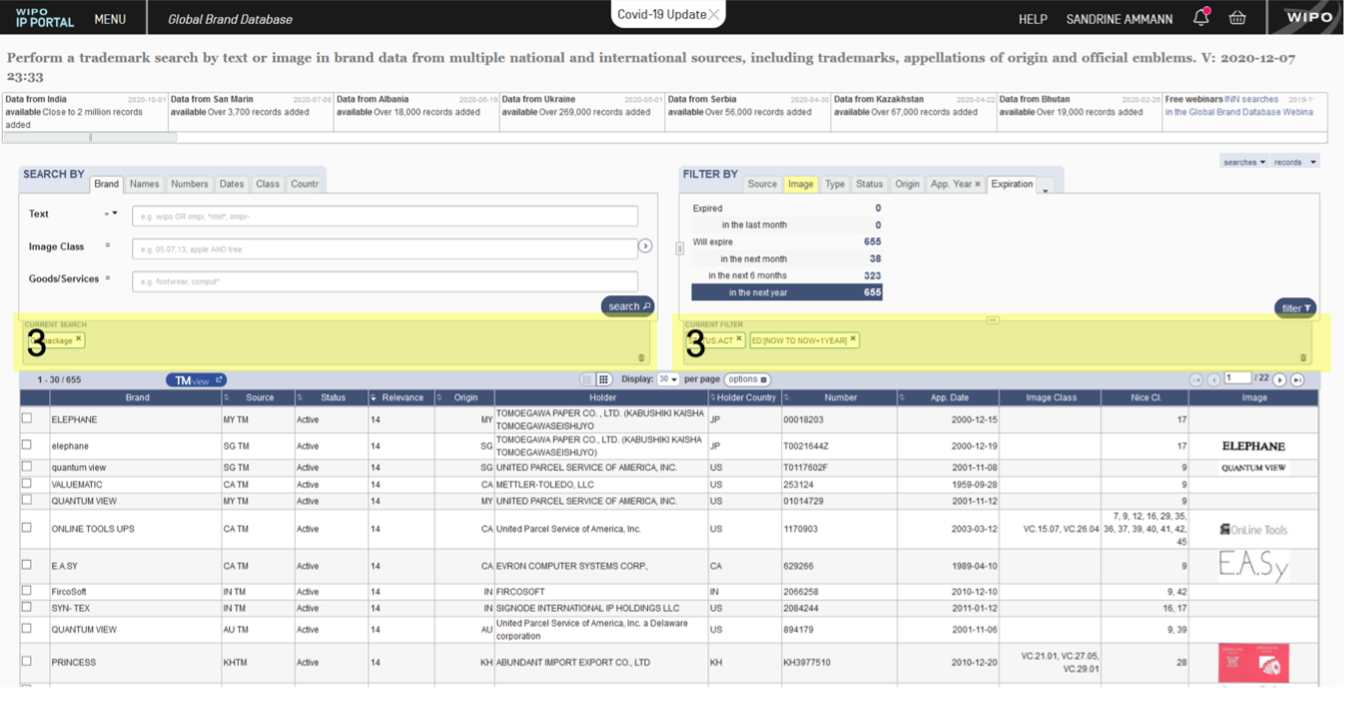The height and width of the screenshot is (705, 1347).
Task: Go to next results page arrow
Action: point(1279,380)
